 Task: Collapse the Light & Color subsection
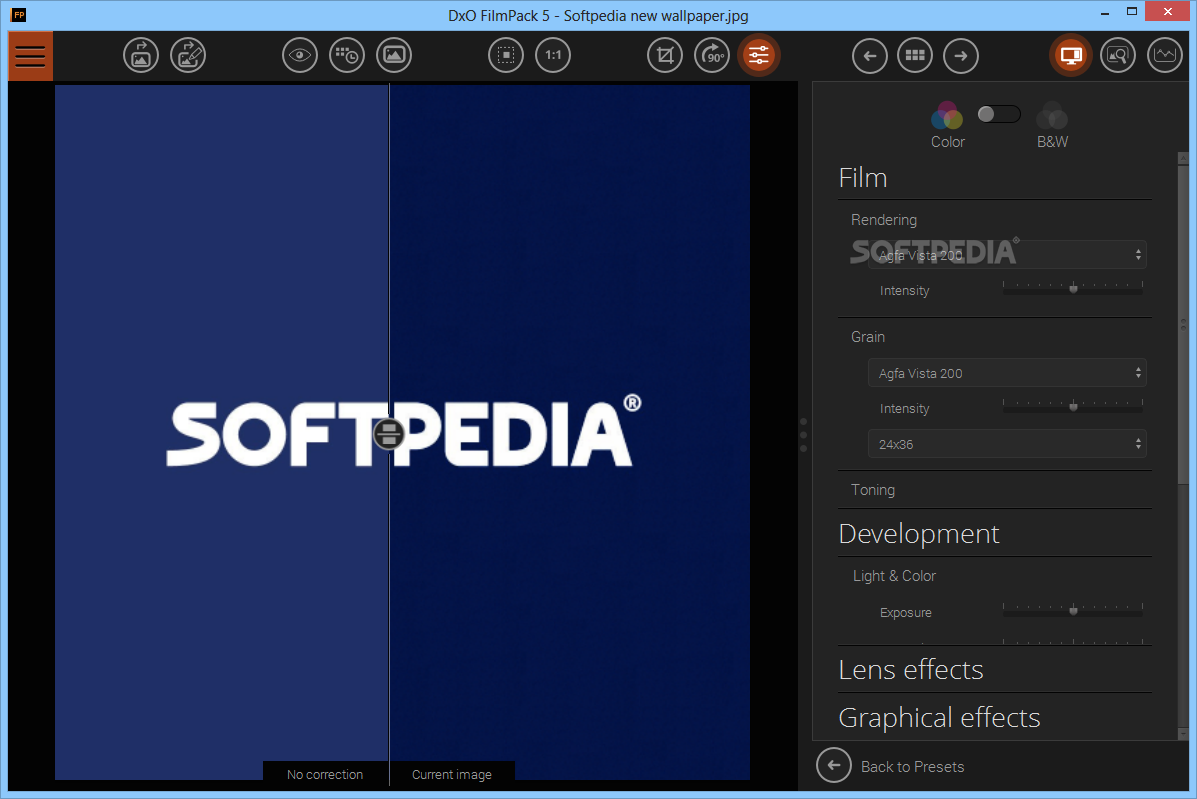coord(894,576)
